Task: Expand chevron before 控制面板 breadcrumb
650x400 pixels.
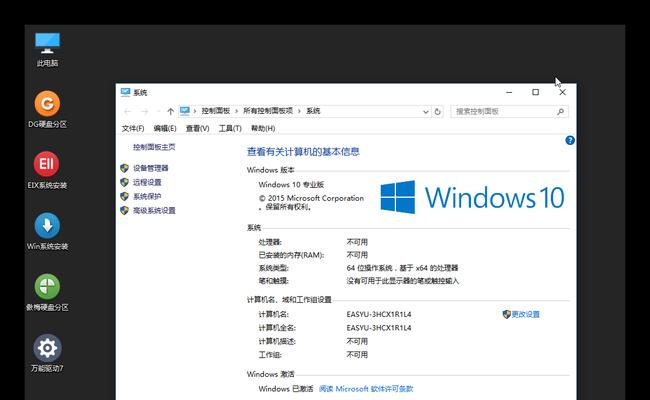Action: pyautogui.click(x=195, y=111)
